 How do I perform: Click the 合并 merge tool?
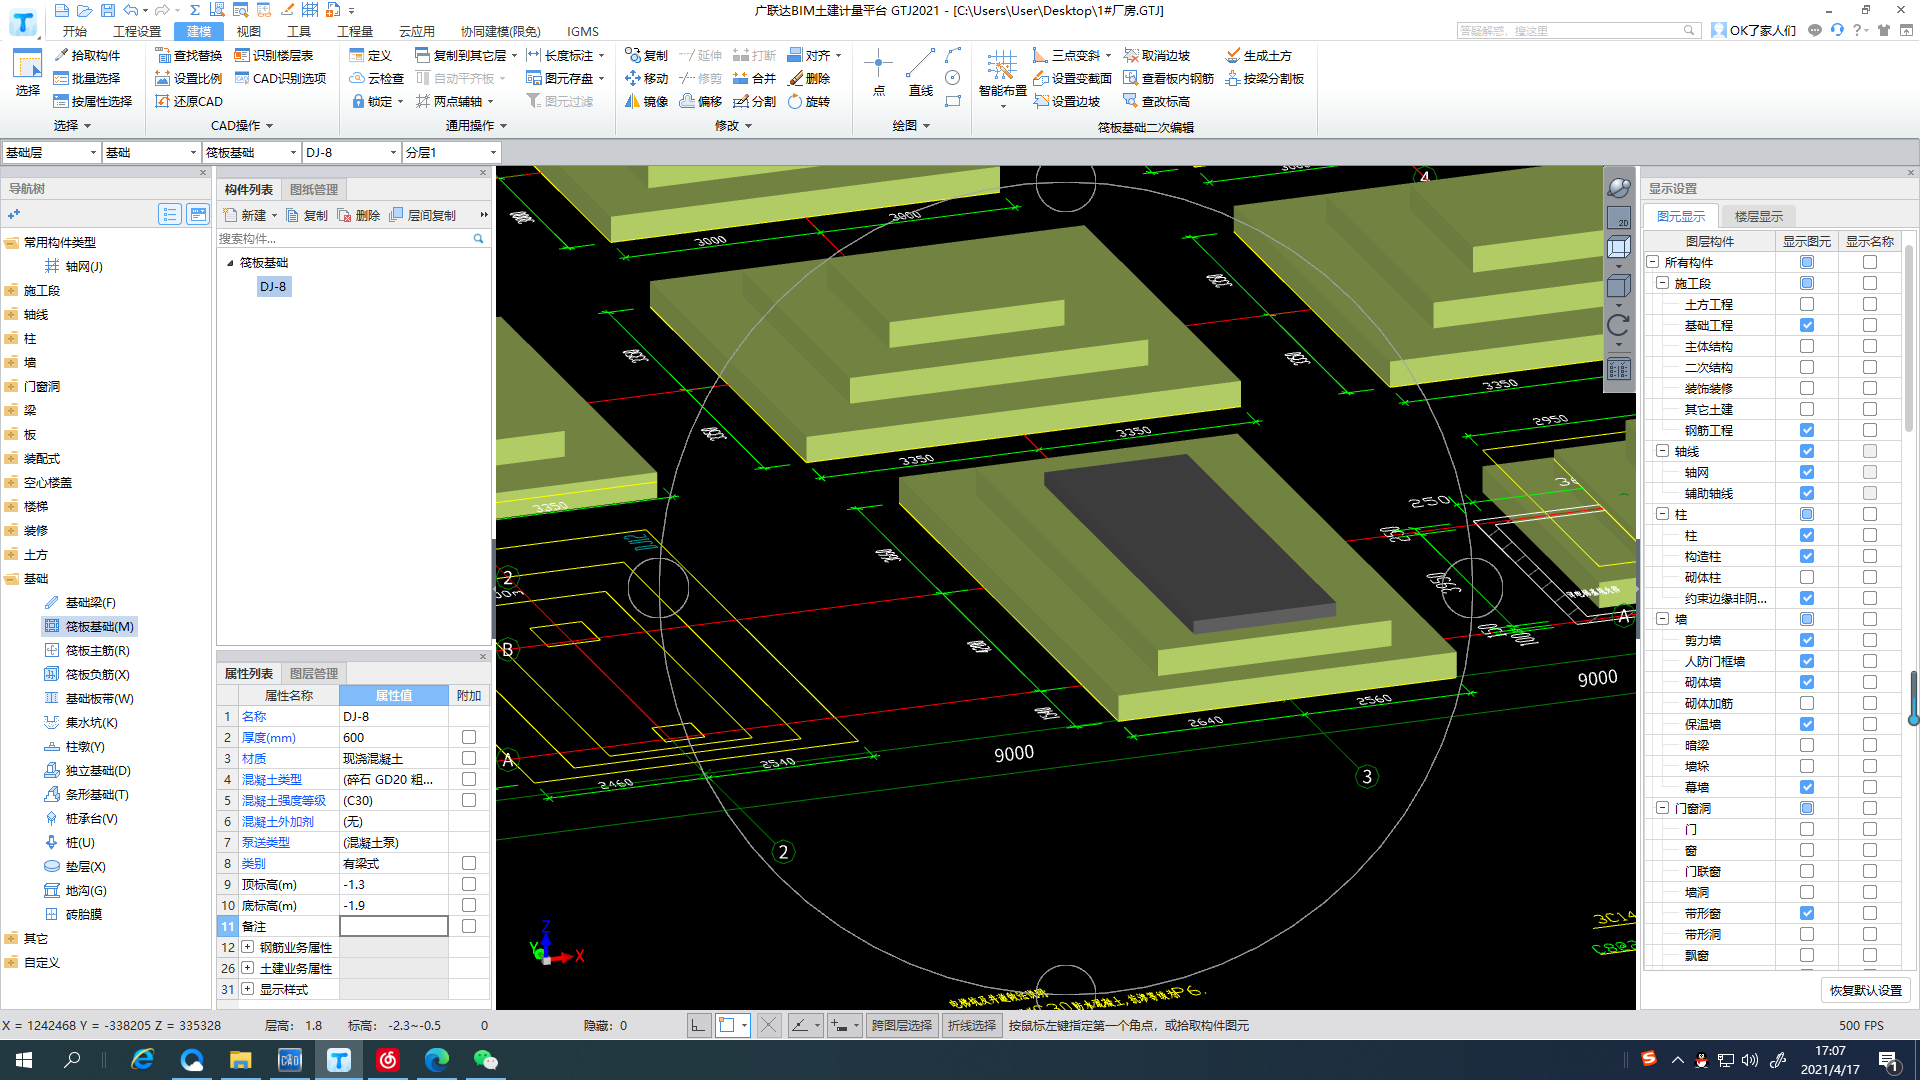click(x=754, y=78)
